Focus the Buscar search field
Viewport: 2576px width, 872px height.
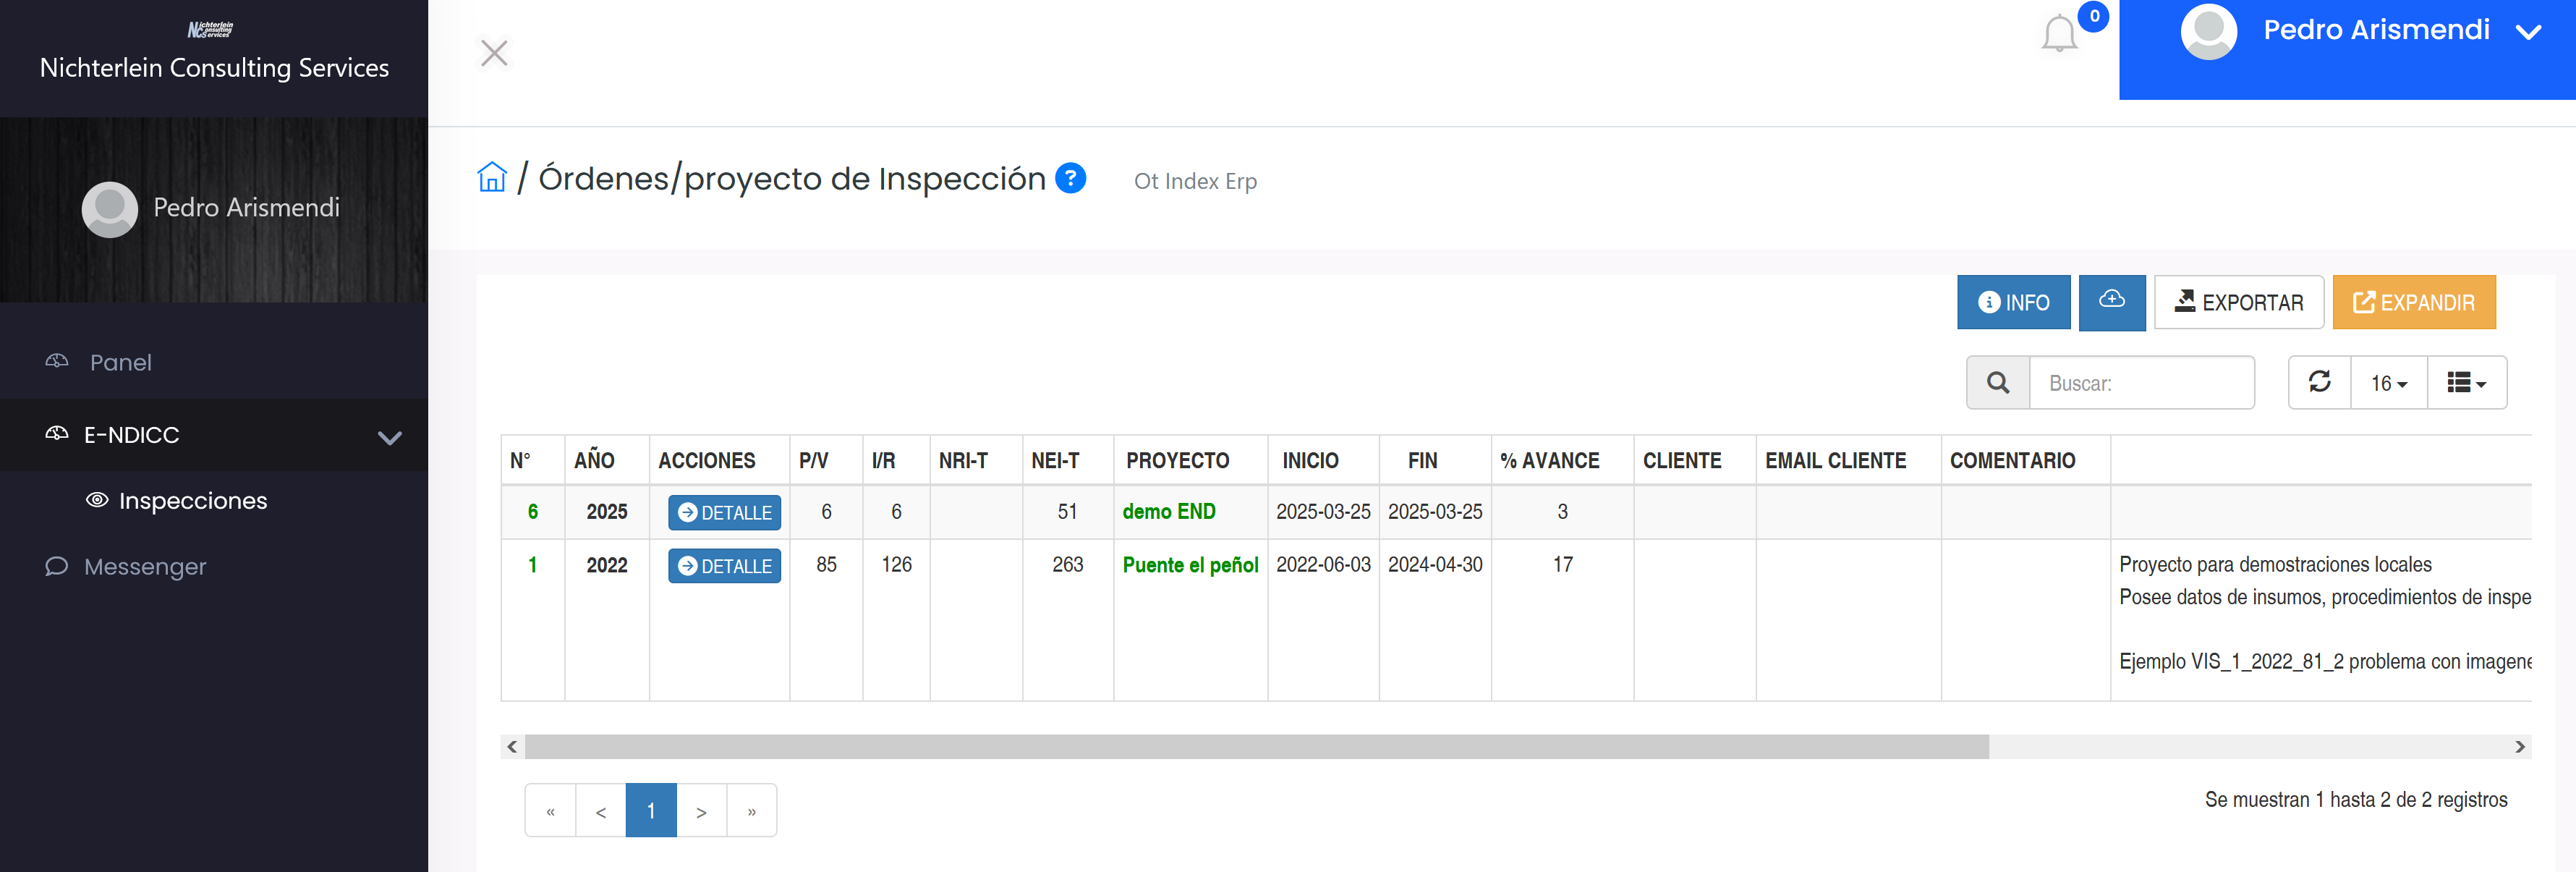(2141, 383)
